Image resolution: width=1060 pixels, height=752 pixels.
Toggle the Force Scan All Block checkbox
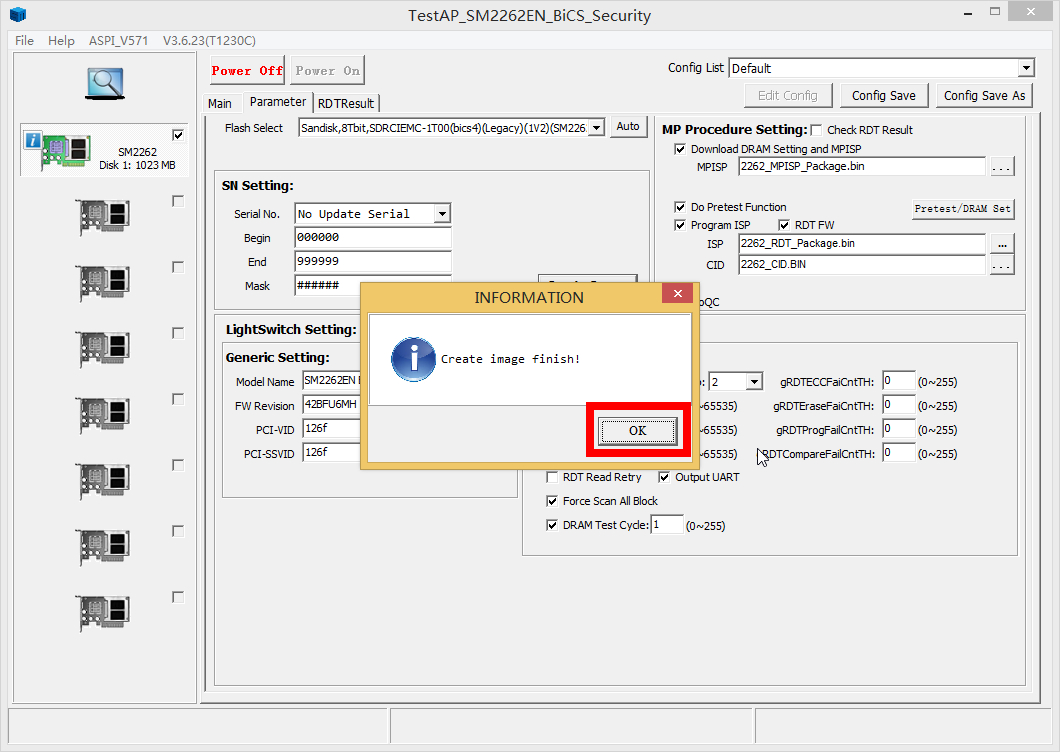pyautogui.click(x=552, y=501)
